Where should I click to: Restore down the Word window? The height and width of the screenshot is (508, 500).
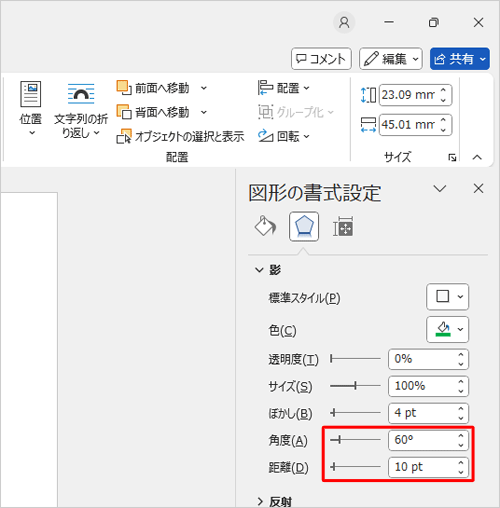tap(433, 22)
